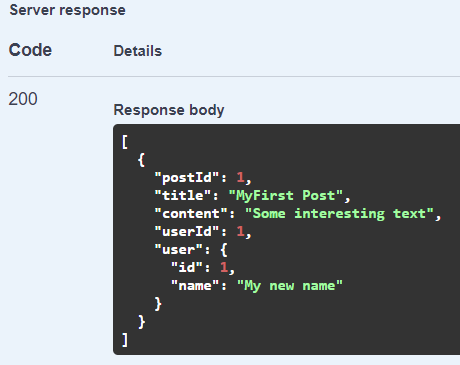
Task: Select the postId value 1
Action: 240,177
